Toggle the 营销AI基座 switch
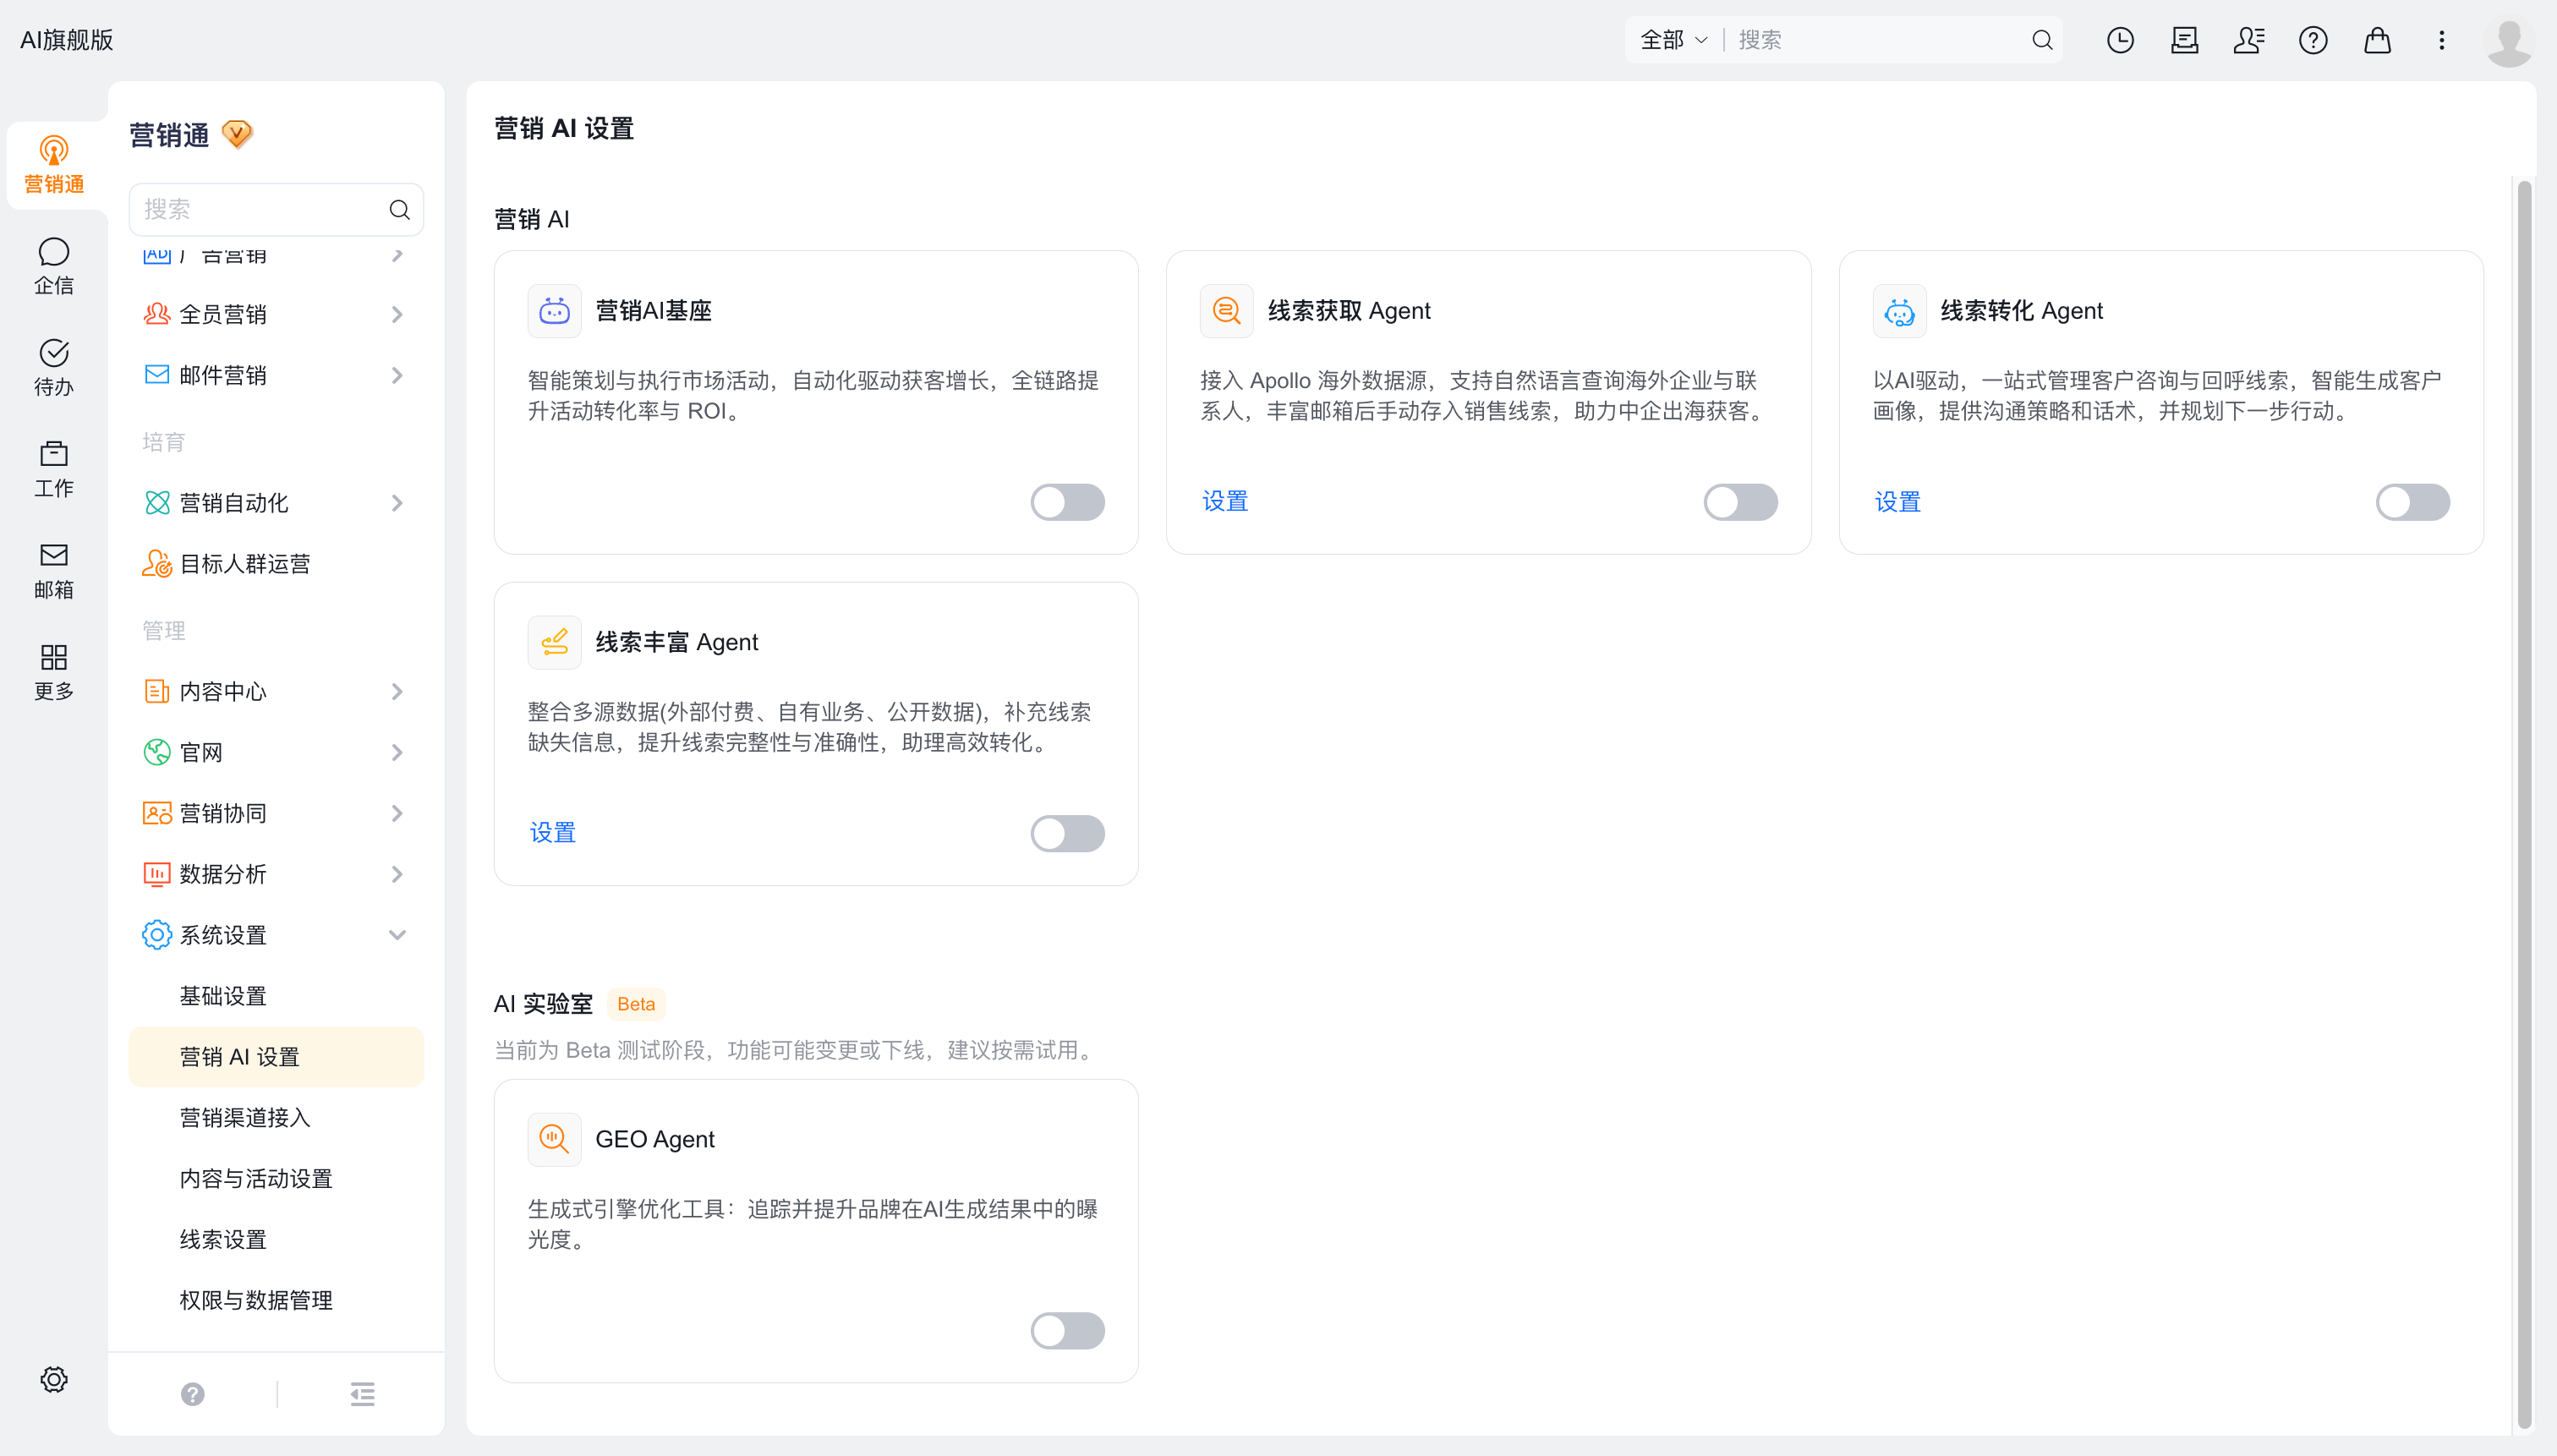Image resolution: width=2557 pixels, height=1456 pixels. (1067, 502)
